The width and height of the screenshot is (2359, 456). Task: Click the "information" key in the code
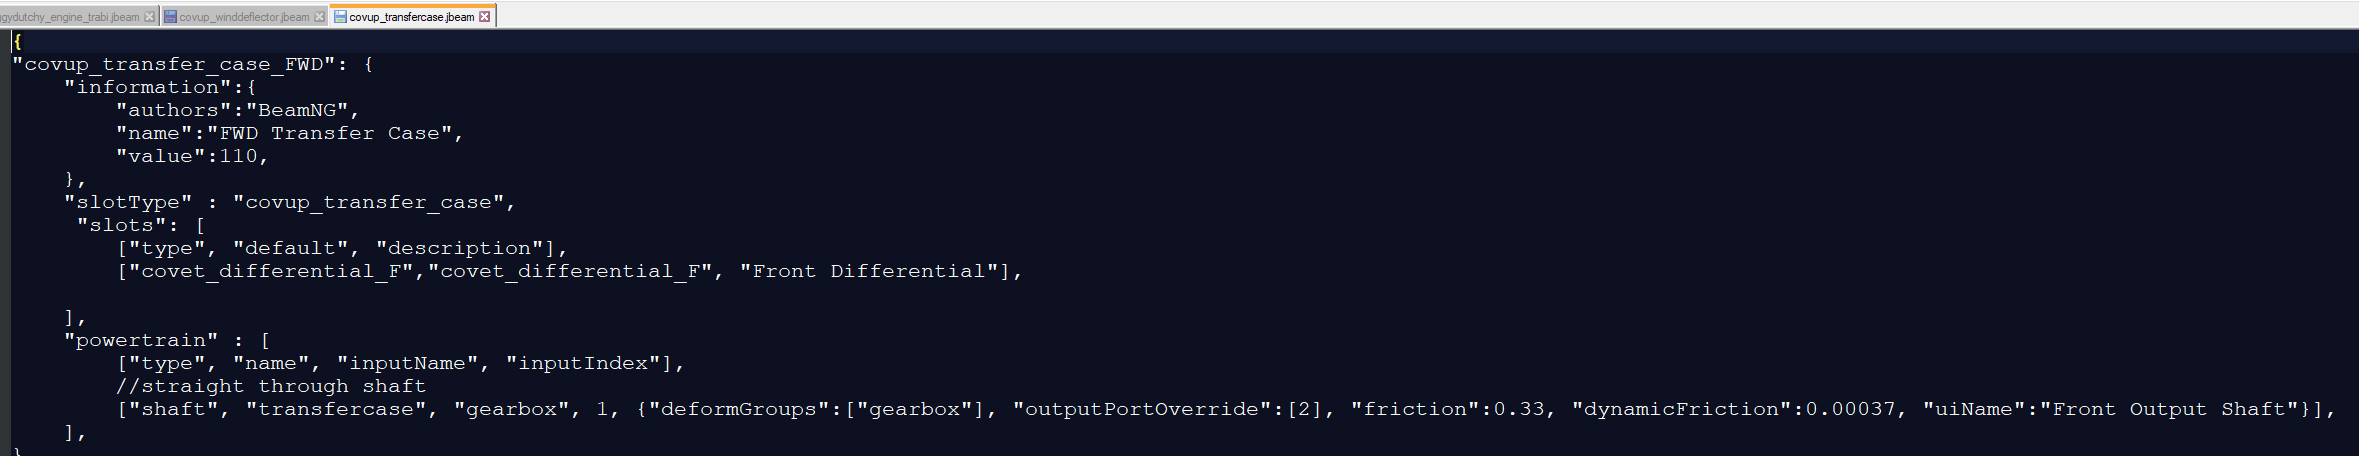coord(148,87)
